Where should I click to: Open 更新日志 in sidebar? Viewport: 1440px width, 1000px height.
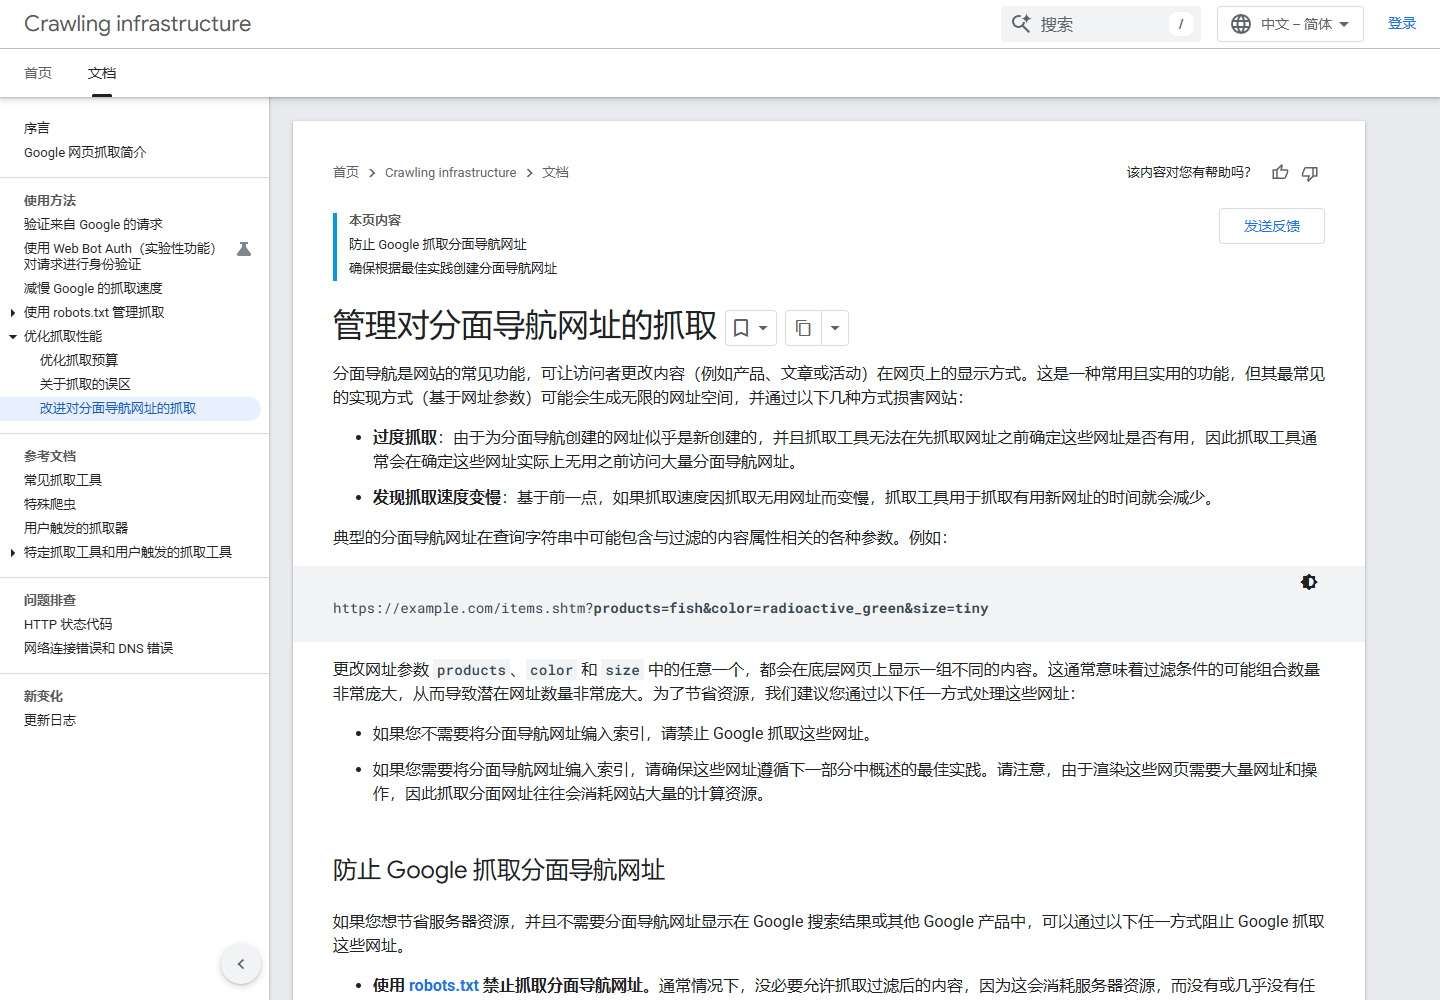50,721
